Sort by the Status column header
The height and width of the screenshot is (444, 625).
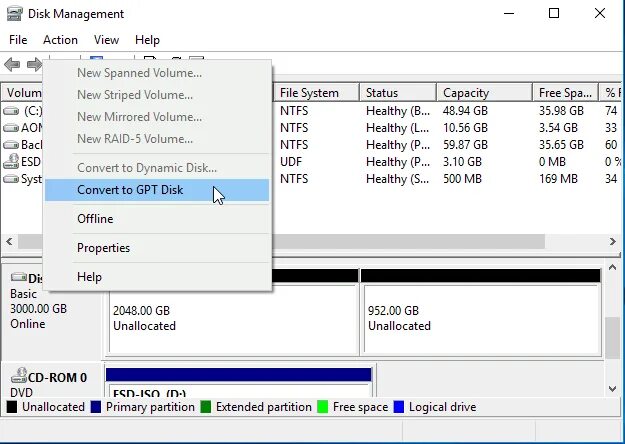coord(397,93)
